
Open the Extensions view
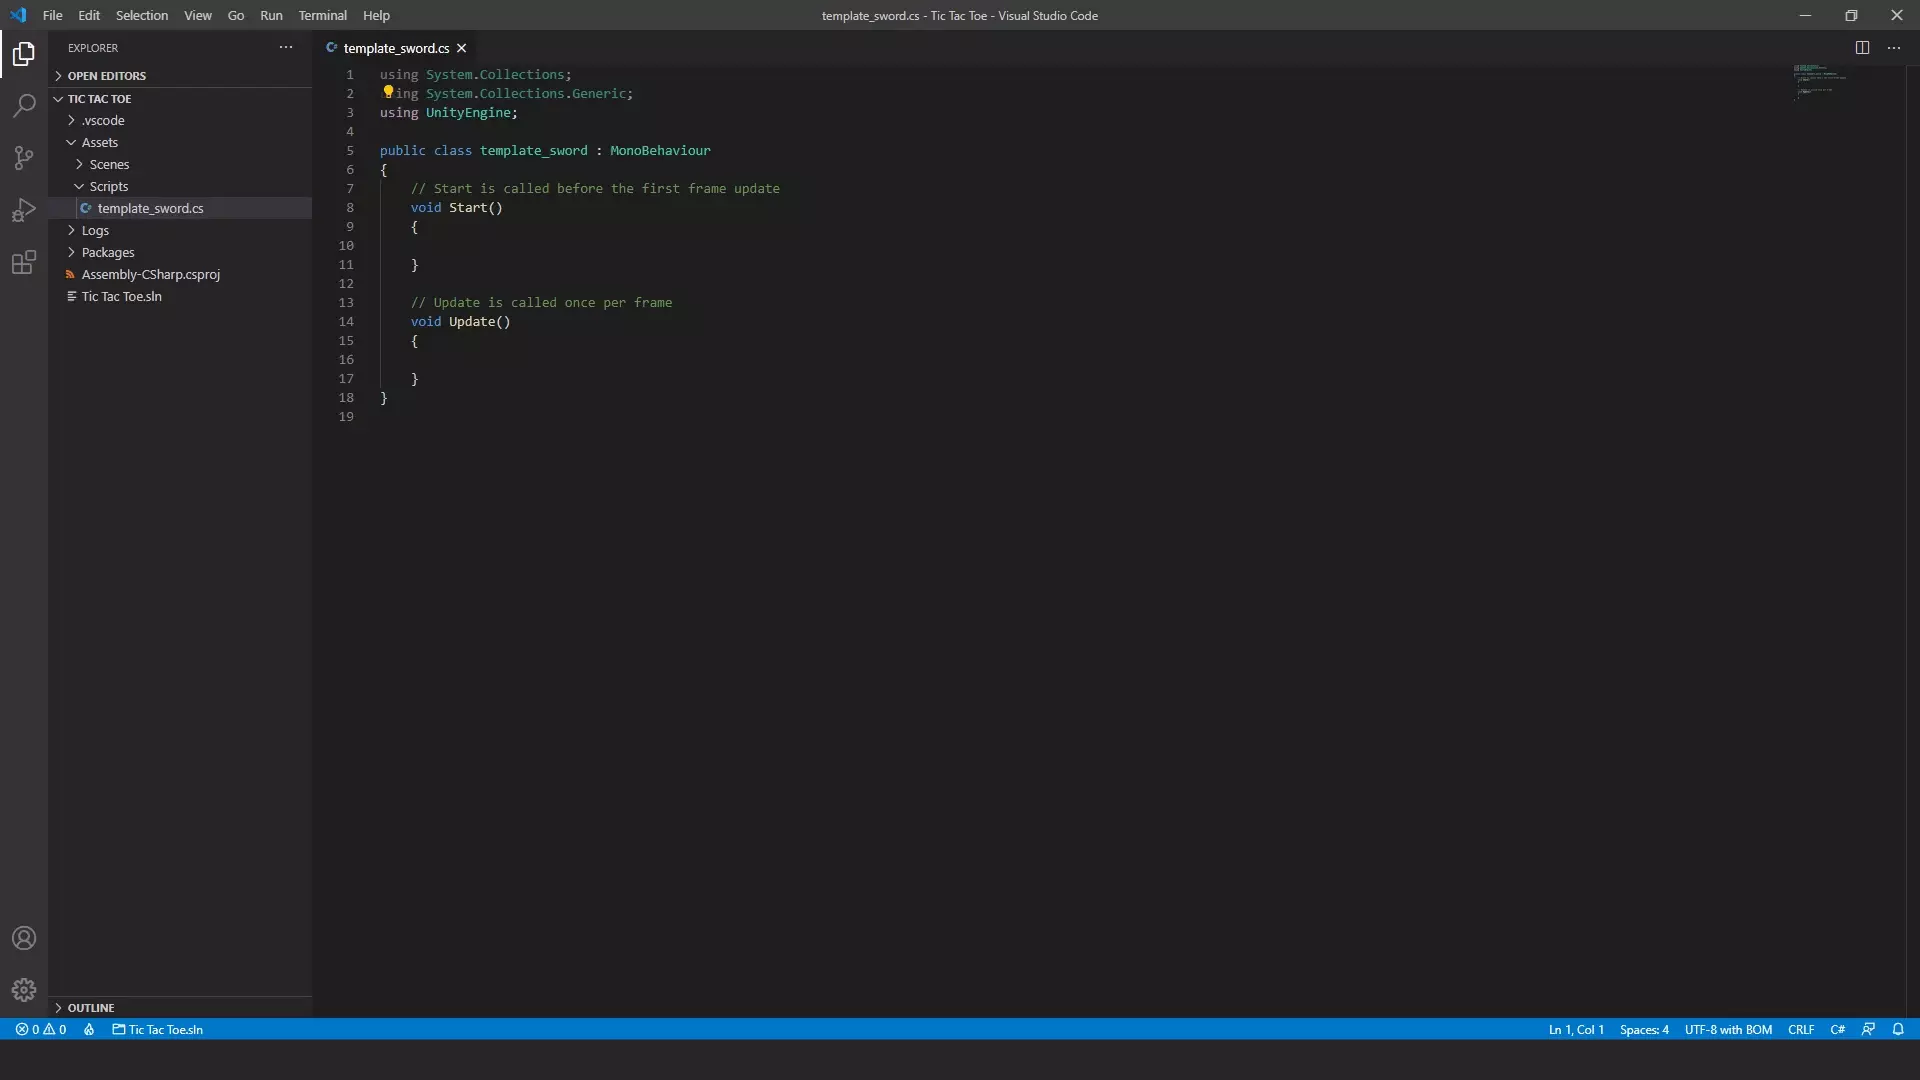(23, 263)
